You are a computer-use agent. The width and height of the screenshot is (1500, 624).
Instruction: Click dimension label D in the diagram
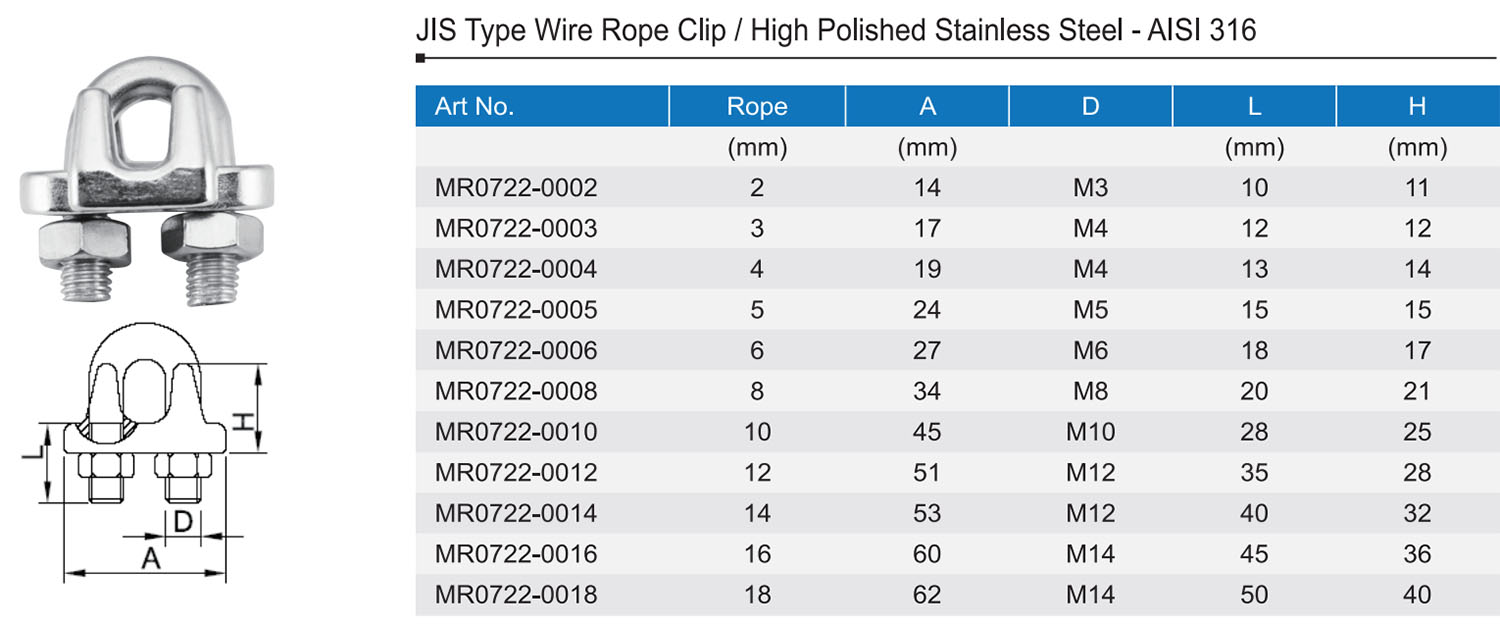pyautogui.click(x=183, y=522)
